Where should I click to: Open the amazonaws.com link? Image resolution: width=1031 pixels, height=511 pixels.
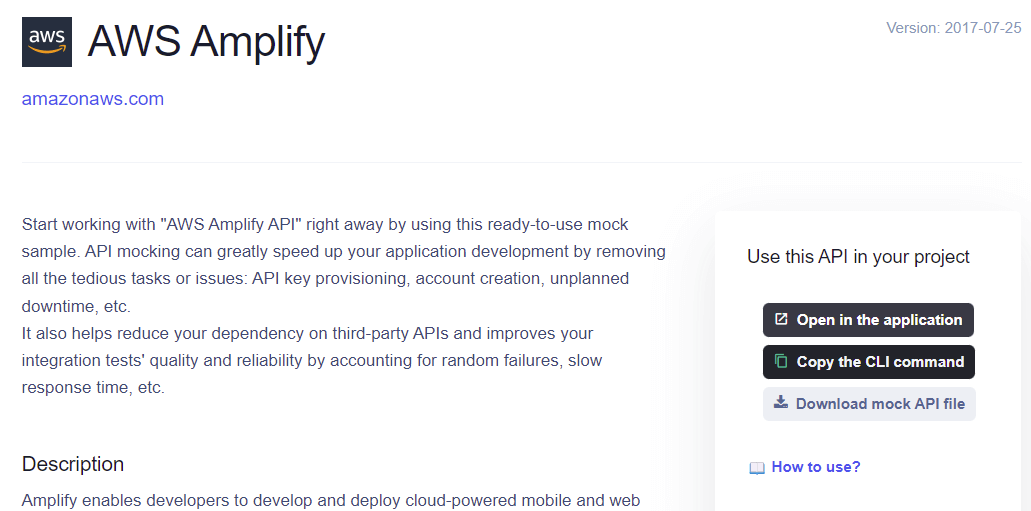coord(93,99)
